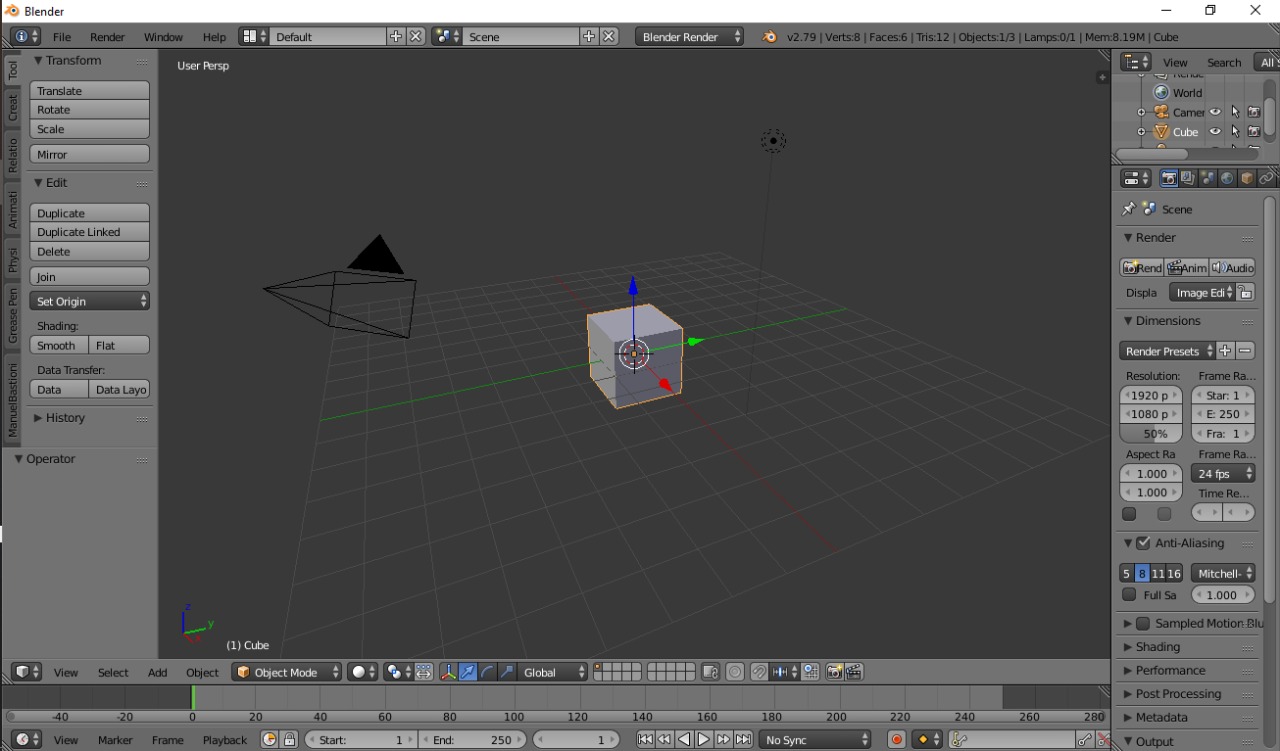
Task: Disable the Anti-Aliasing checkbox
Action: point(1143,543)
